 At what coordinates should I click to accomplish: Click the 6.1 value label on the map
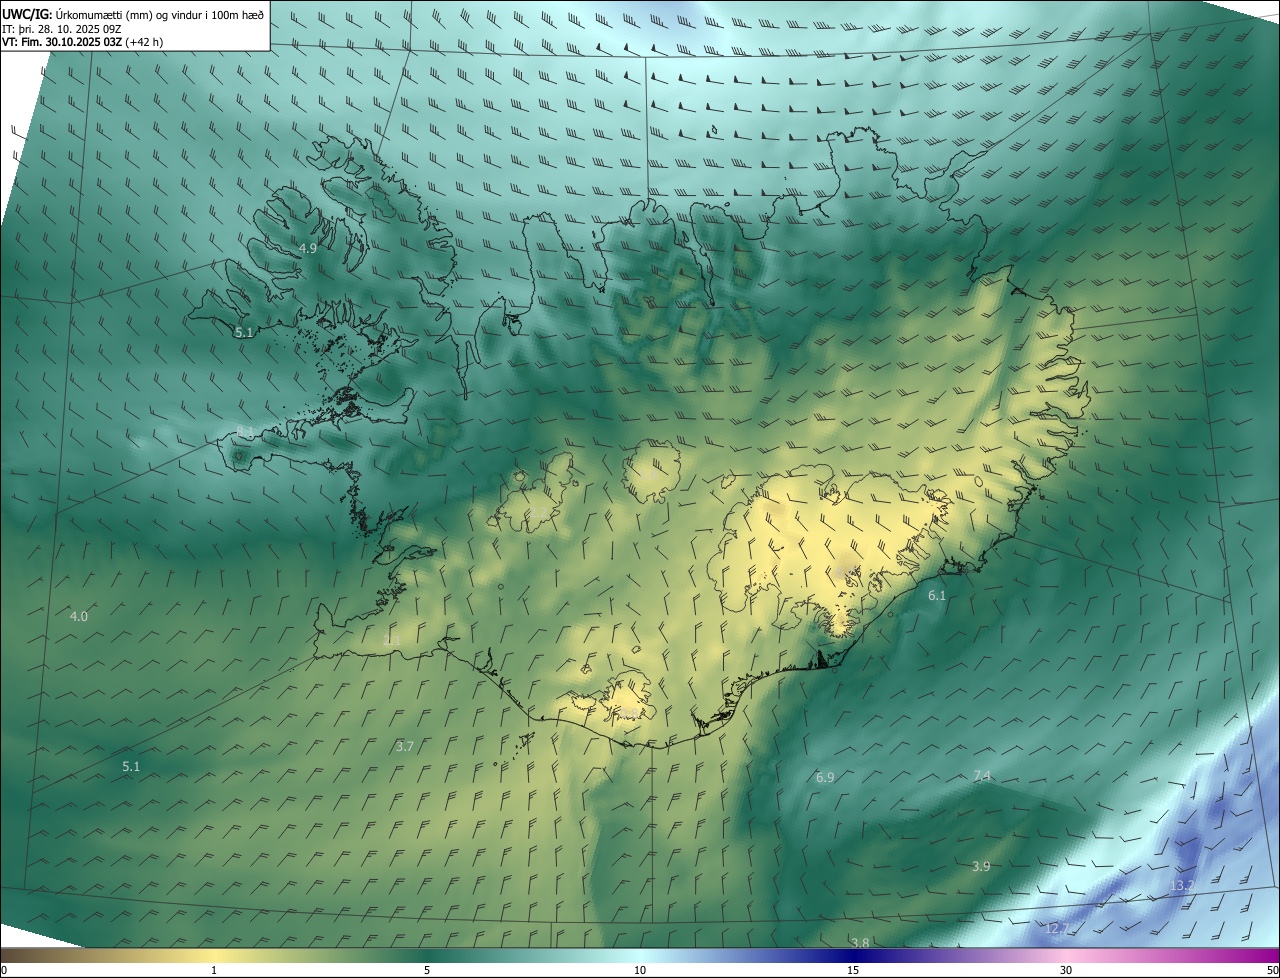point(937,595)
